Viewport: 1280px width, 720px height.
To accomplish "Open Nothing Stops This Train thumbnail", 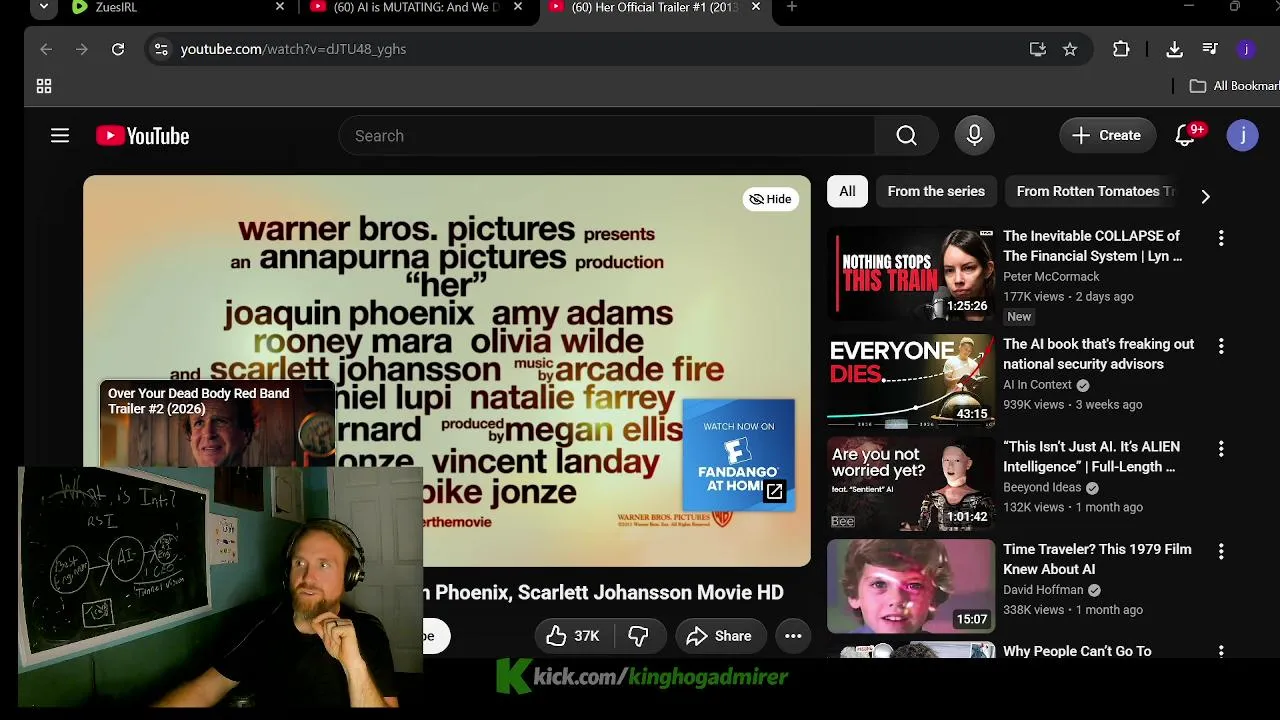I will coord(911,274).
